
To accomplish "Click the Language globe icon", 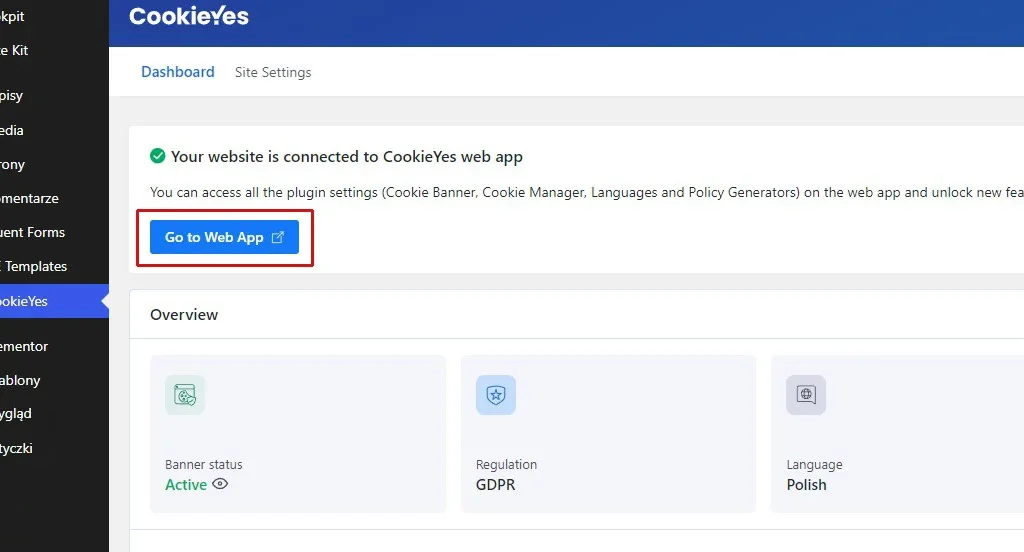I will tap(806, 395).
